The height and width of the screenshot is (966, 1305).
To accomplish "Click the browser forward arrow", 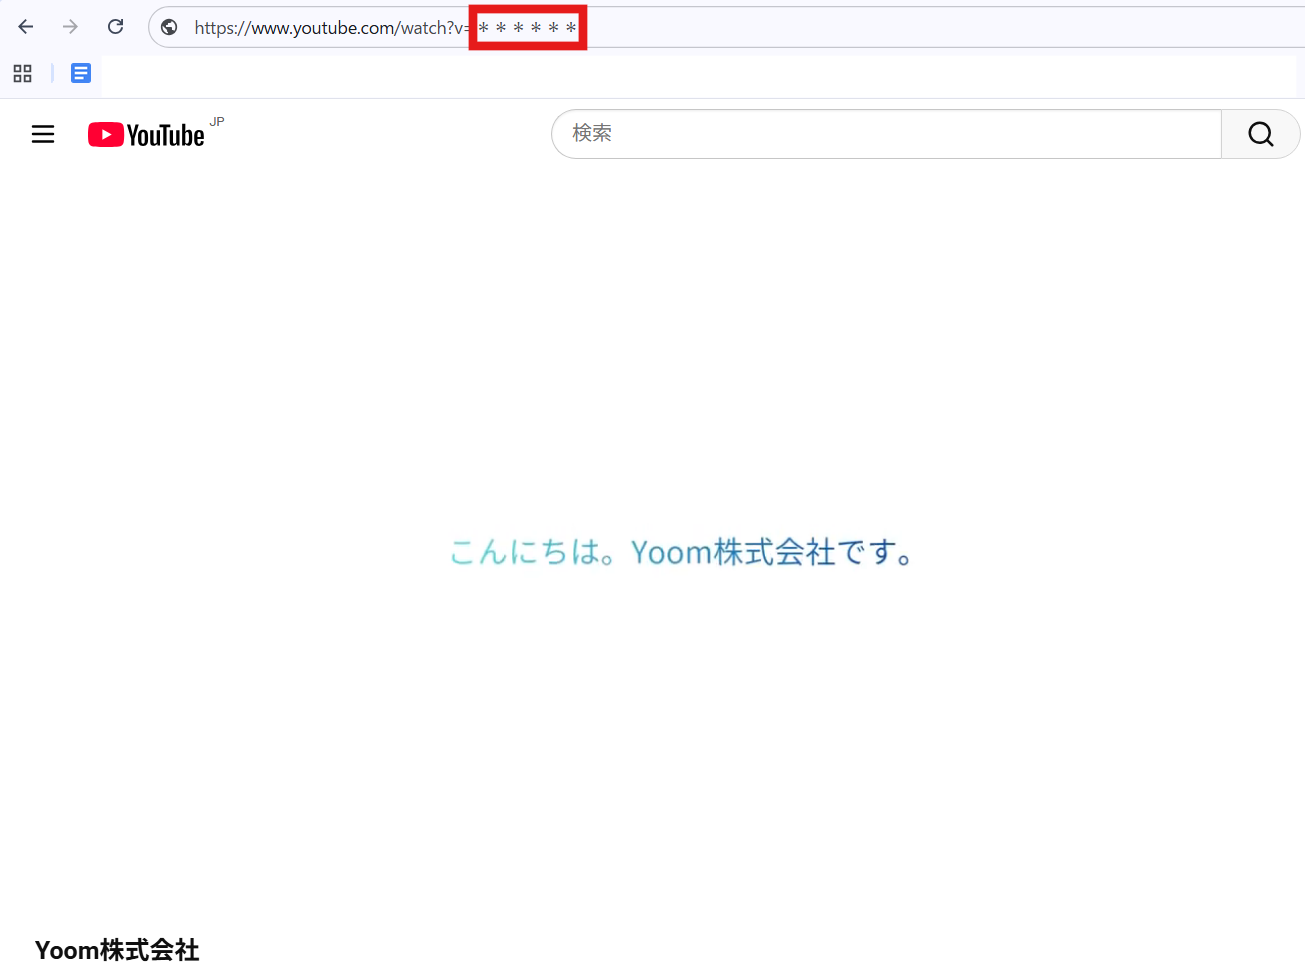I will click(x=70, y=27).
